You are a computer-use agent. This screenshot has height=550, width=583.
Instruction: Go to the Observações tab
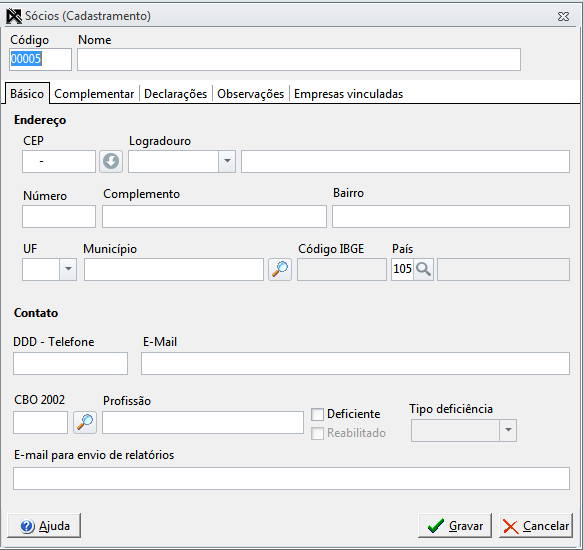(251, 94)
